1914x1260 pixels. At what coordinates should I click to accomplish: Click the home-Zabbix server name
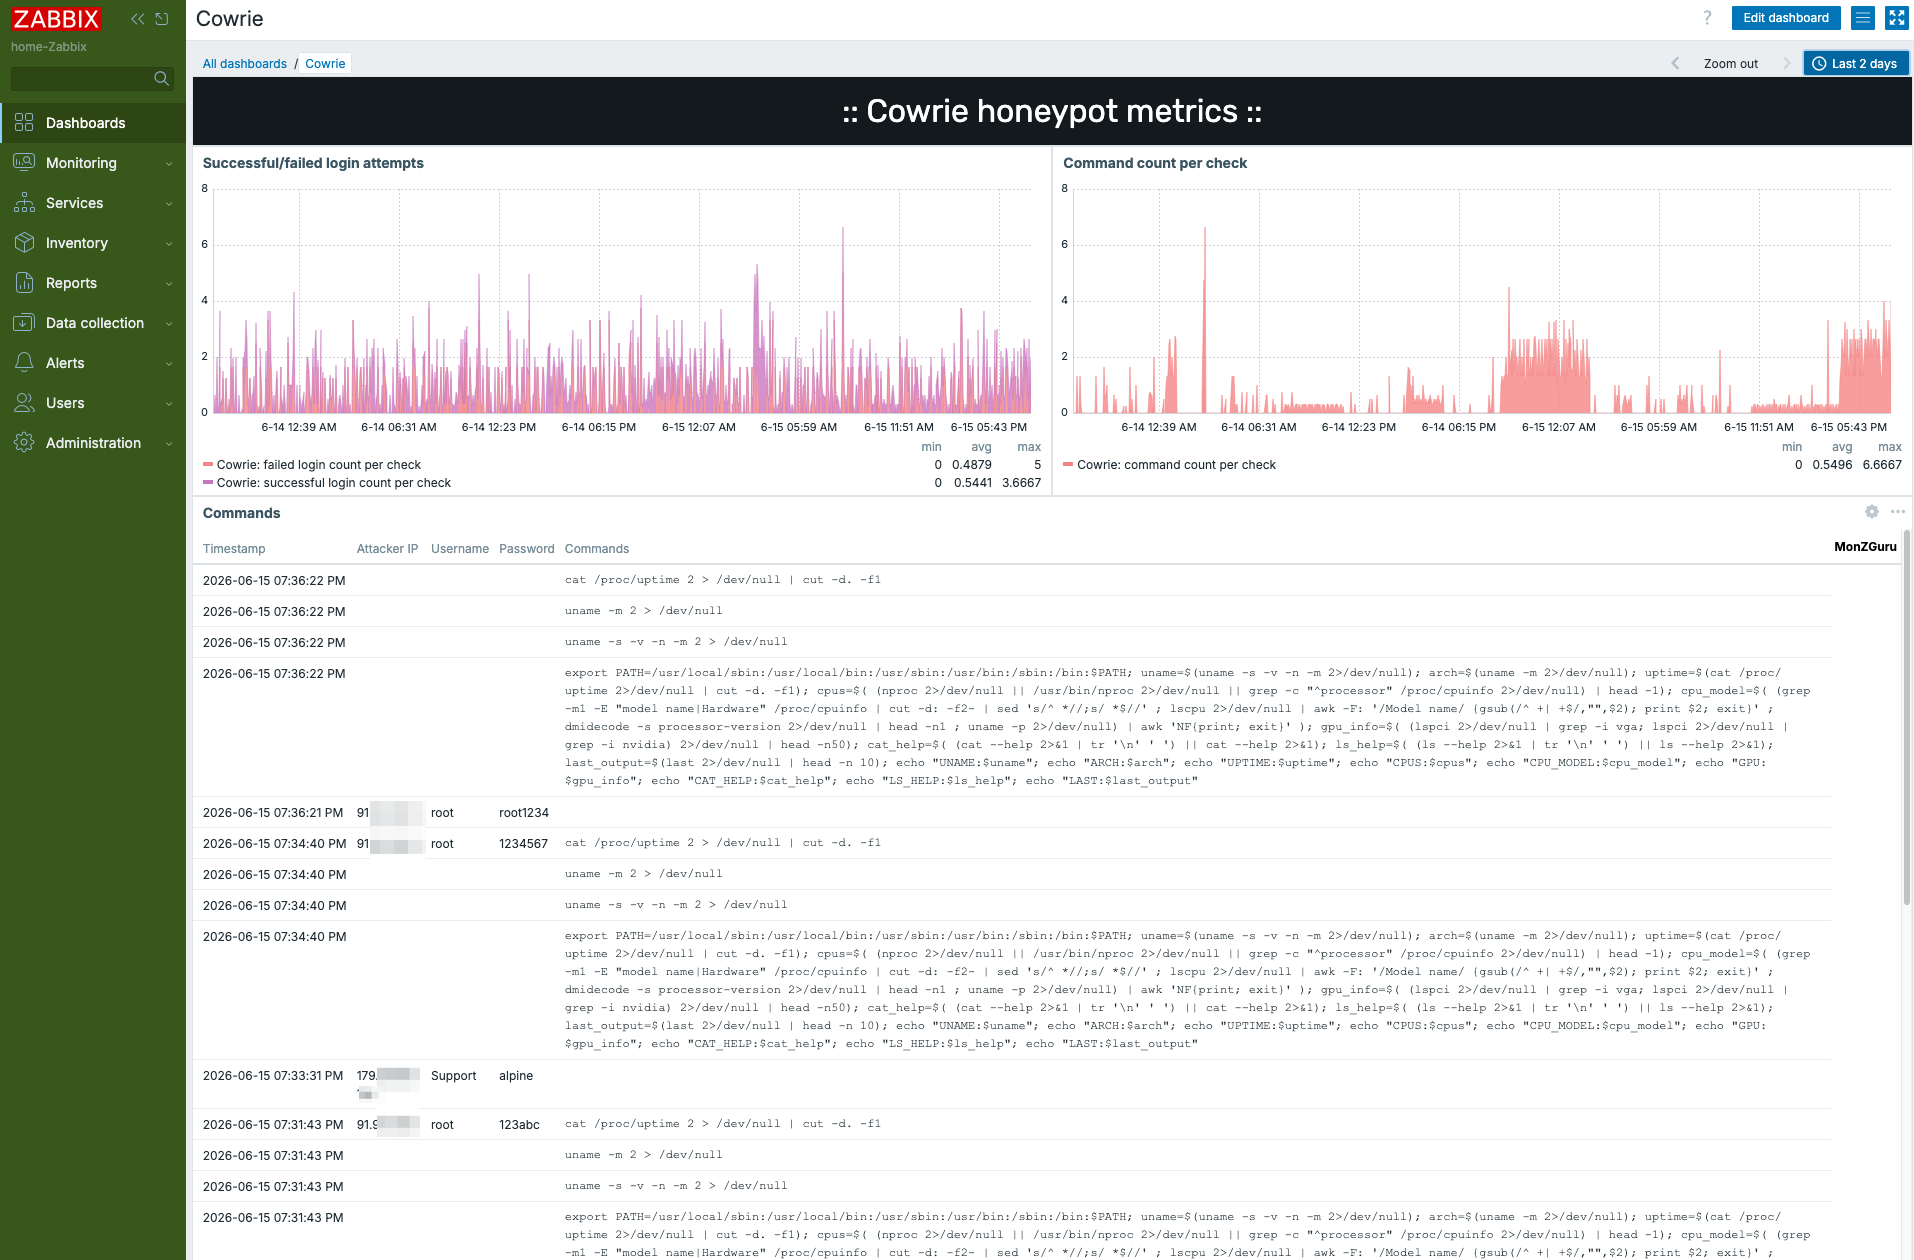click(49, 47)
